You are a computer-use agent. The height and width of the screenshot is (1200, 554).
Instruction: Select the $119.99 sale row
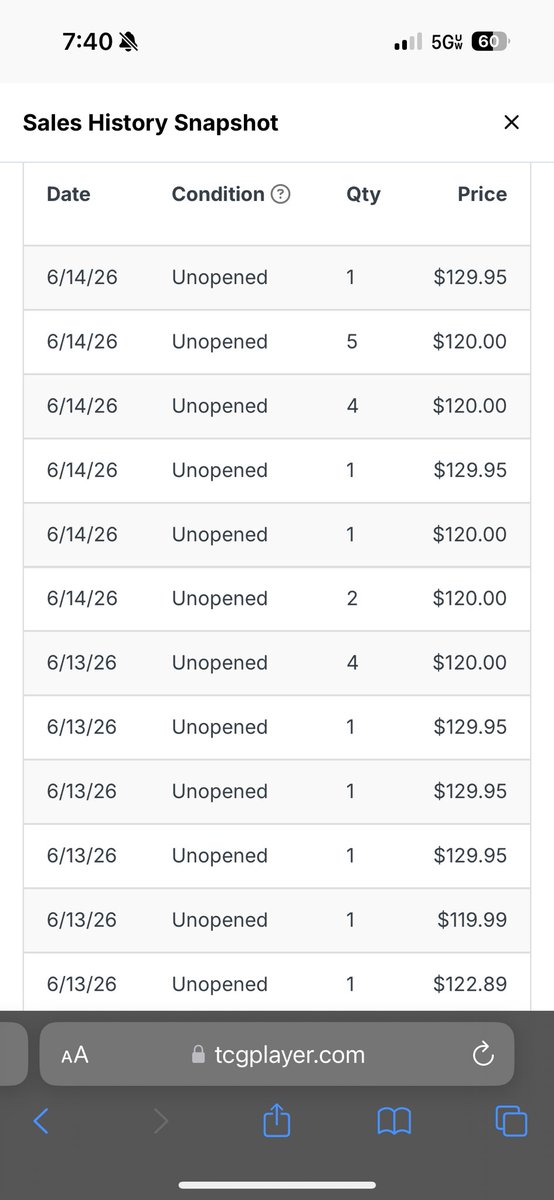tap(277, 920)
